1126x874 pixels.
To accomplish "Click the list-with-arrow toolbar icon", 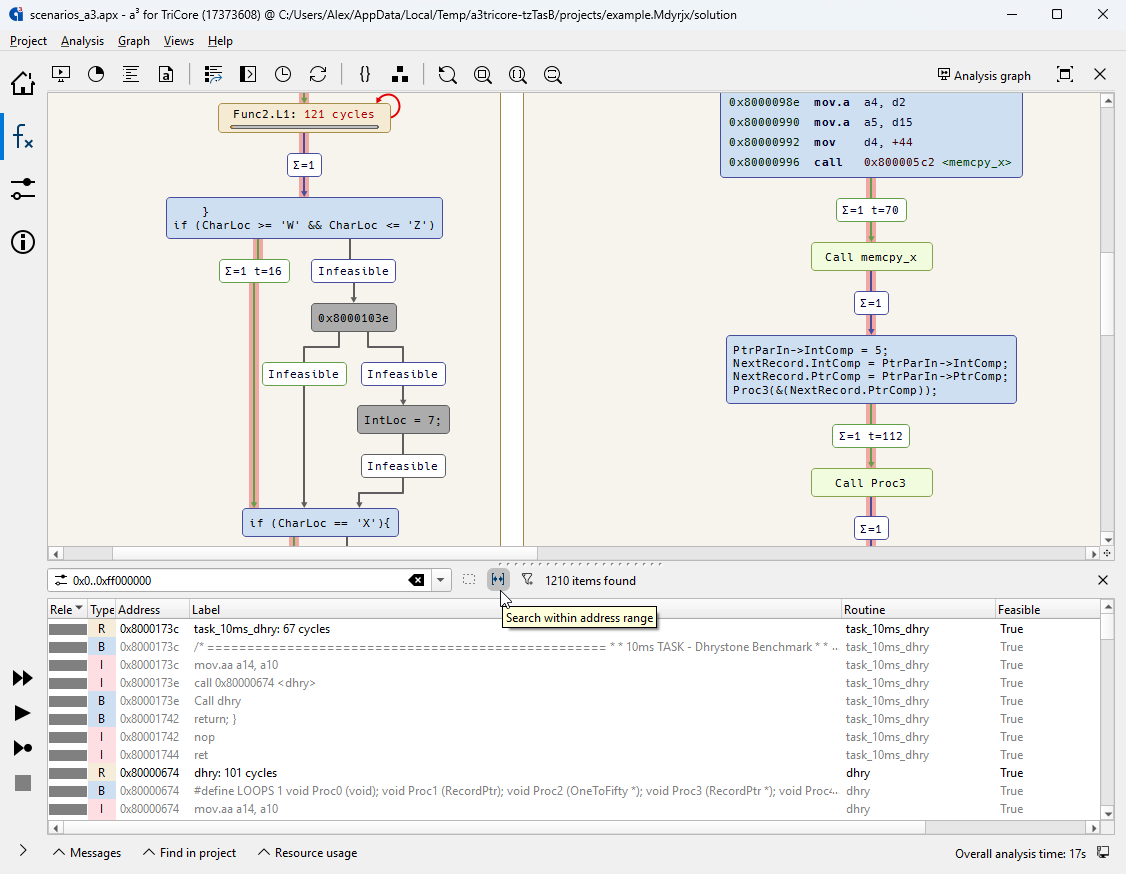I will (x=213, y=74).
